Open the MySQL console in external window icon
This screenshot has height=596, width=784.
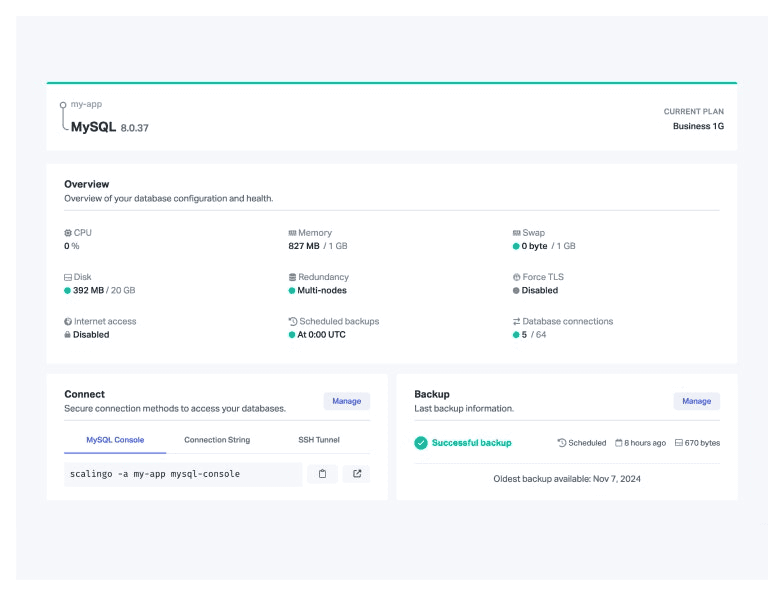356,474
